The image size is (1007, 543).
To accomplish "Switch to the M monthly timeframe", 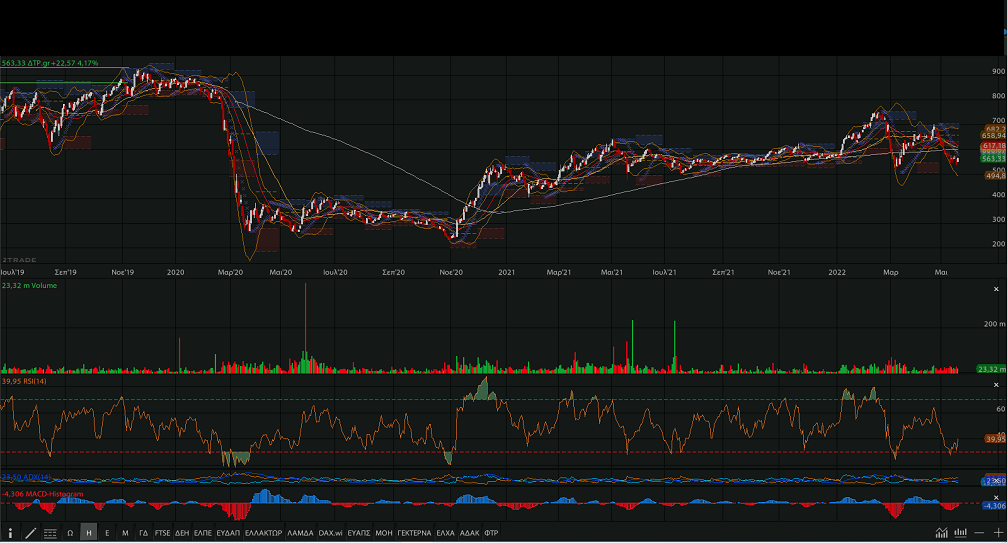I will tap(125, 533).
